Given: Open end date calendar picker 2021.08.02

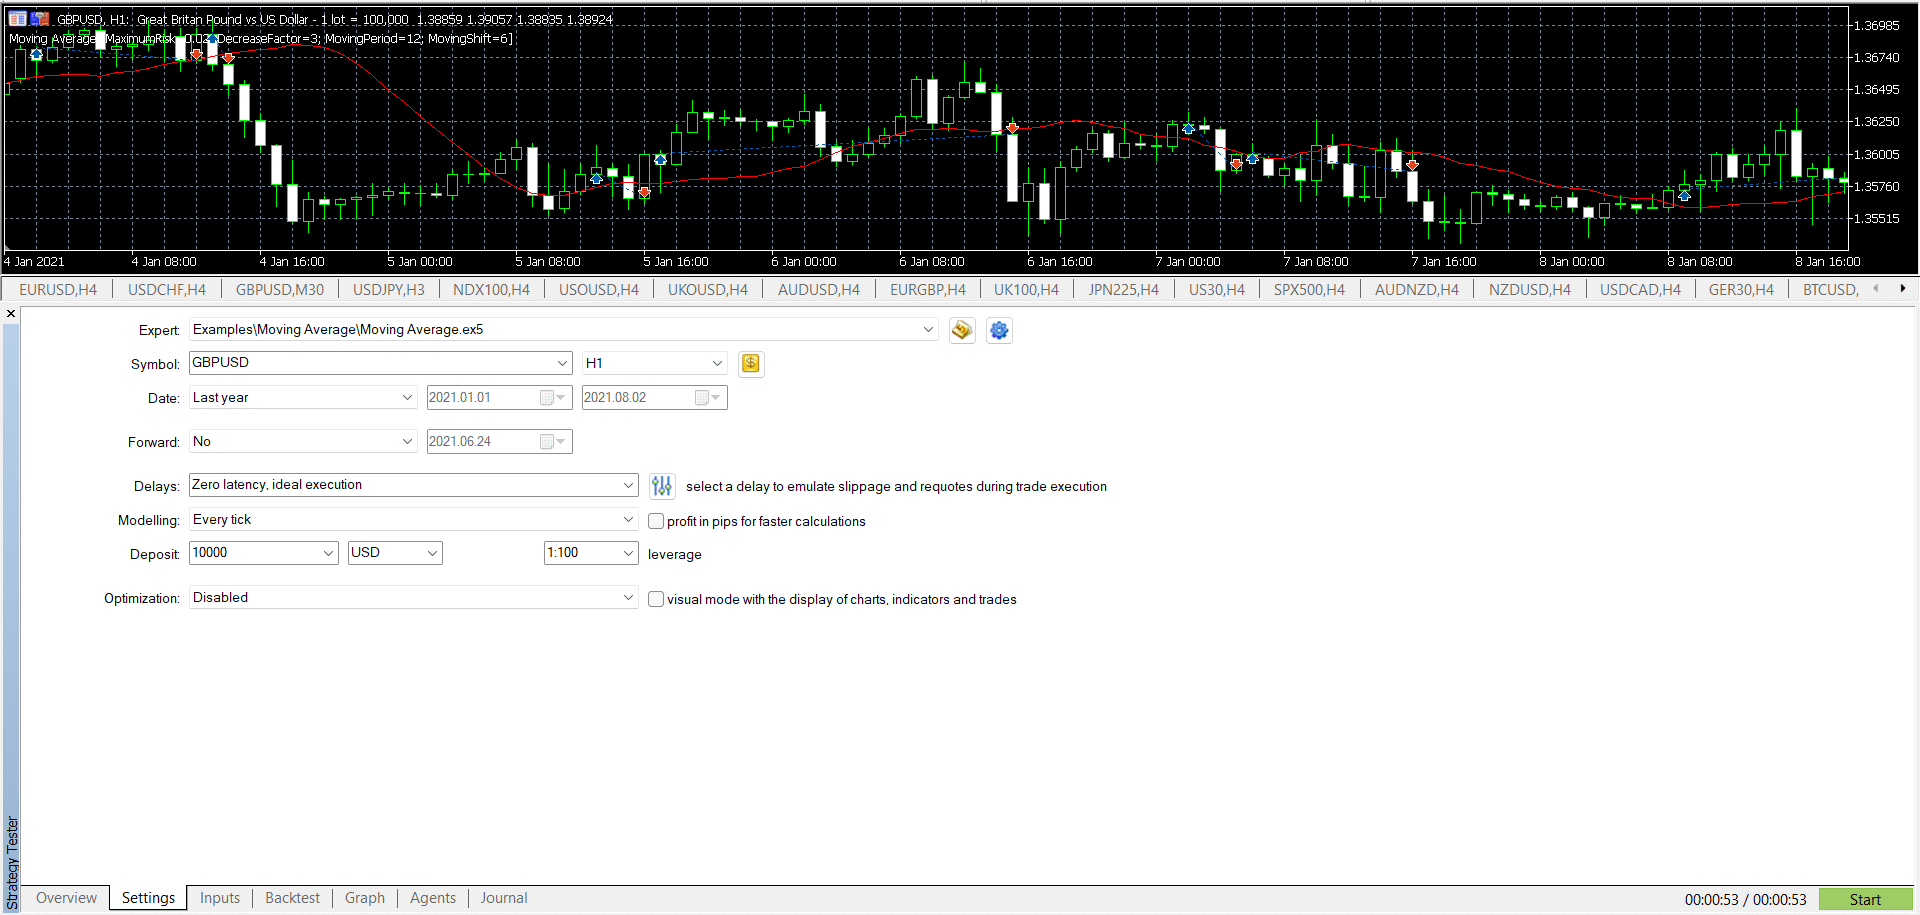Looking at the screenshot, I should point(708,398).
